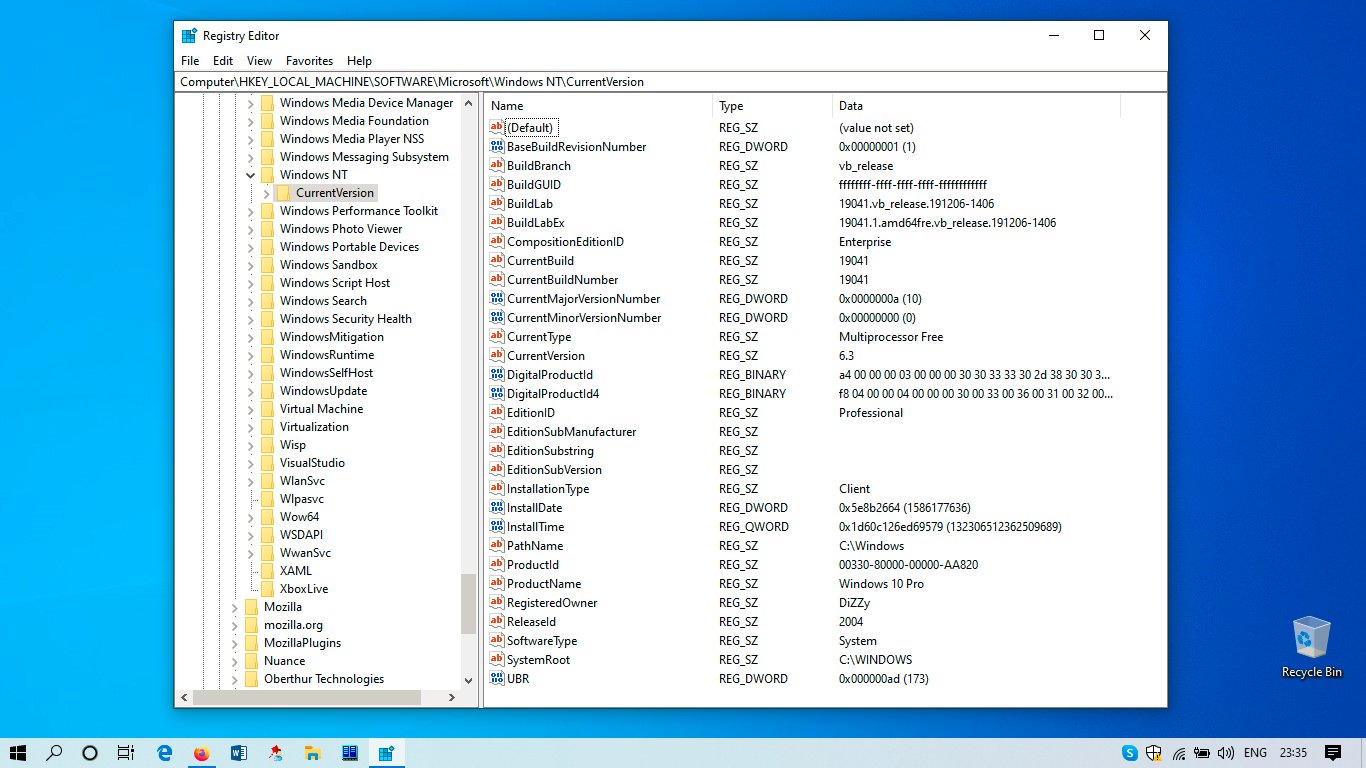1366x768 pixels.
Task: Open the notification center icon
Action: 1333,753
